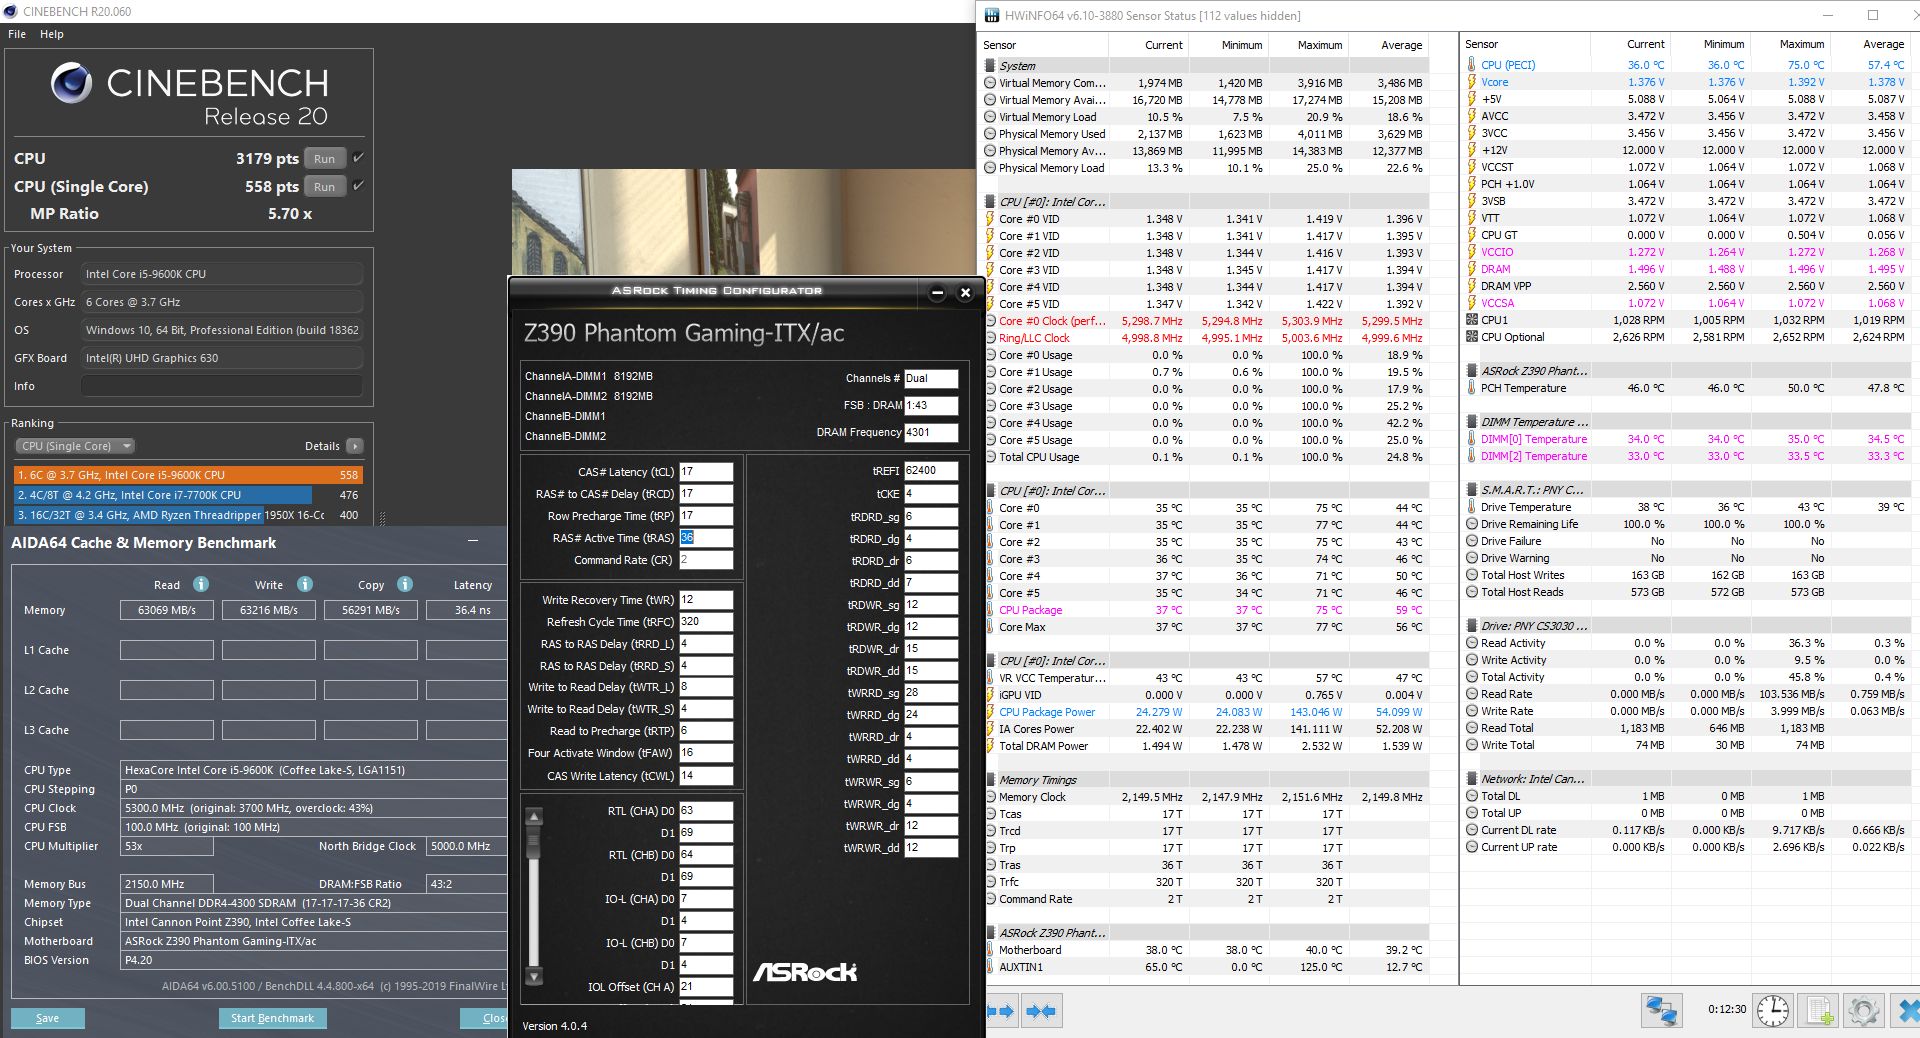Click the AIDA64 Write info icon

[x=305, y=584]
